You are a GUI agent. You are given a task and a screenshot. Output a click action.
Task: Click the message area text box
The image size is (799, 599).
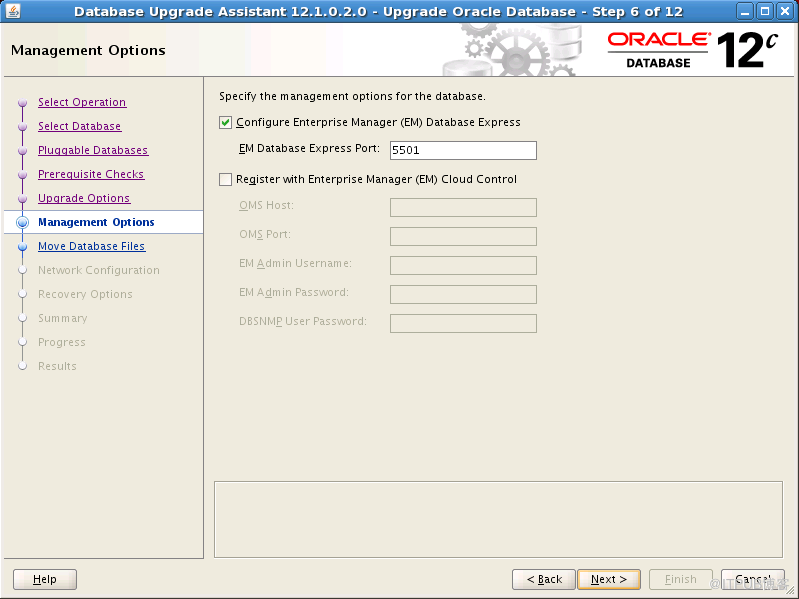pyautogui.click(x=498, y=520)
